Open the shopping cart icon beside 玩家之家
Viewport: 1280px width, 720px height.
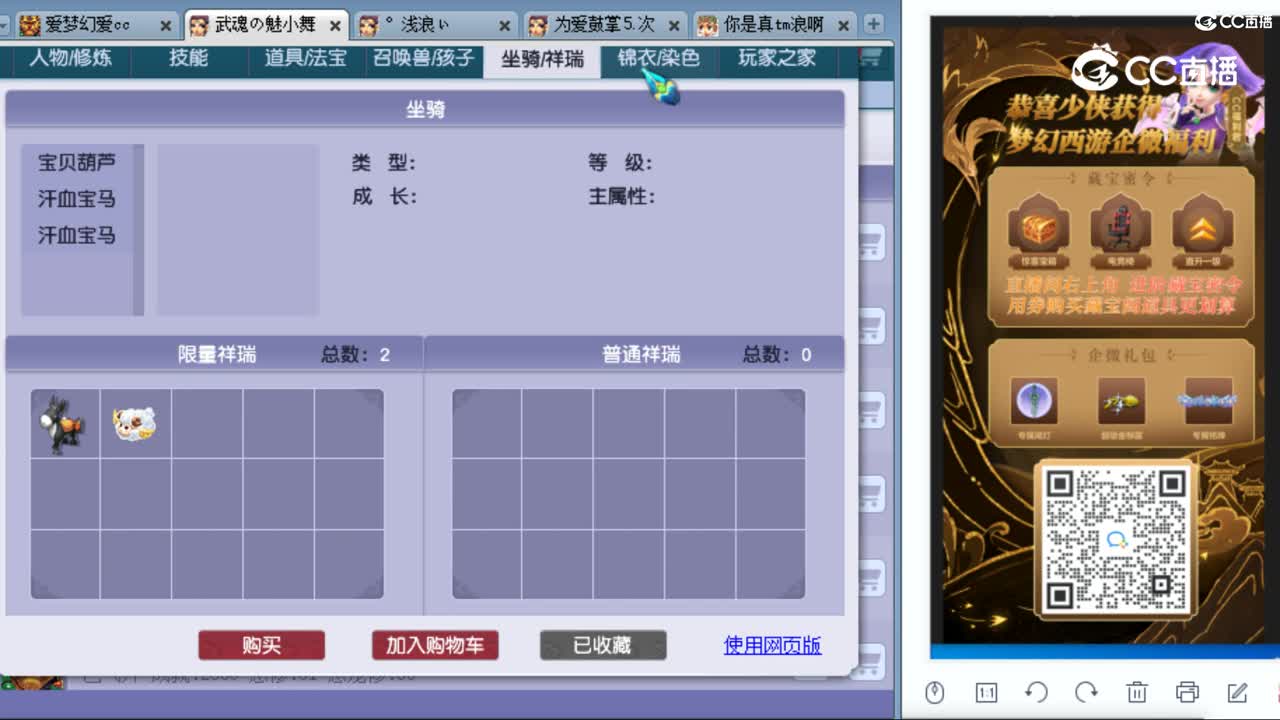[x=872, y=58]
